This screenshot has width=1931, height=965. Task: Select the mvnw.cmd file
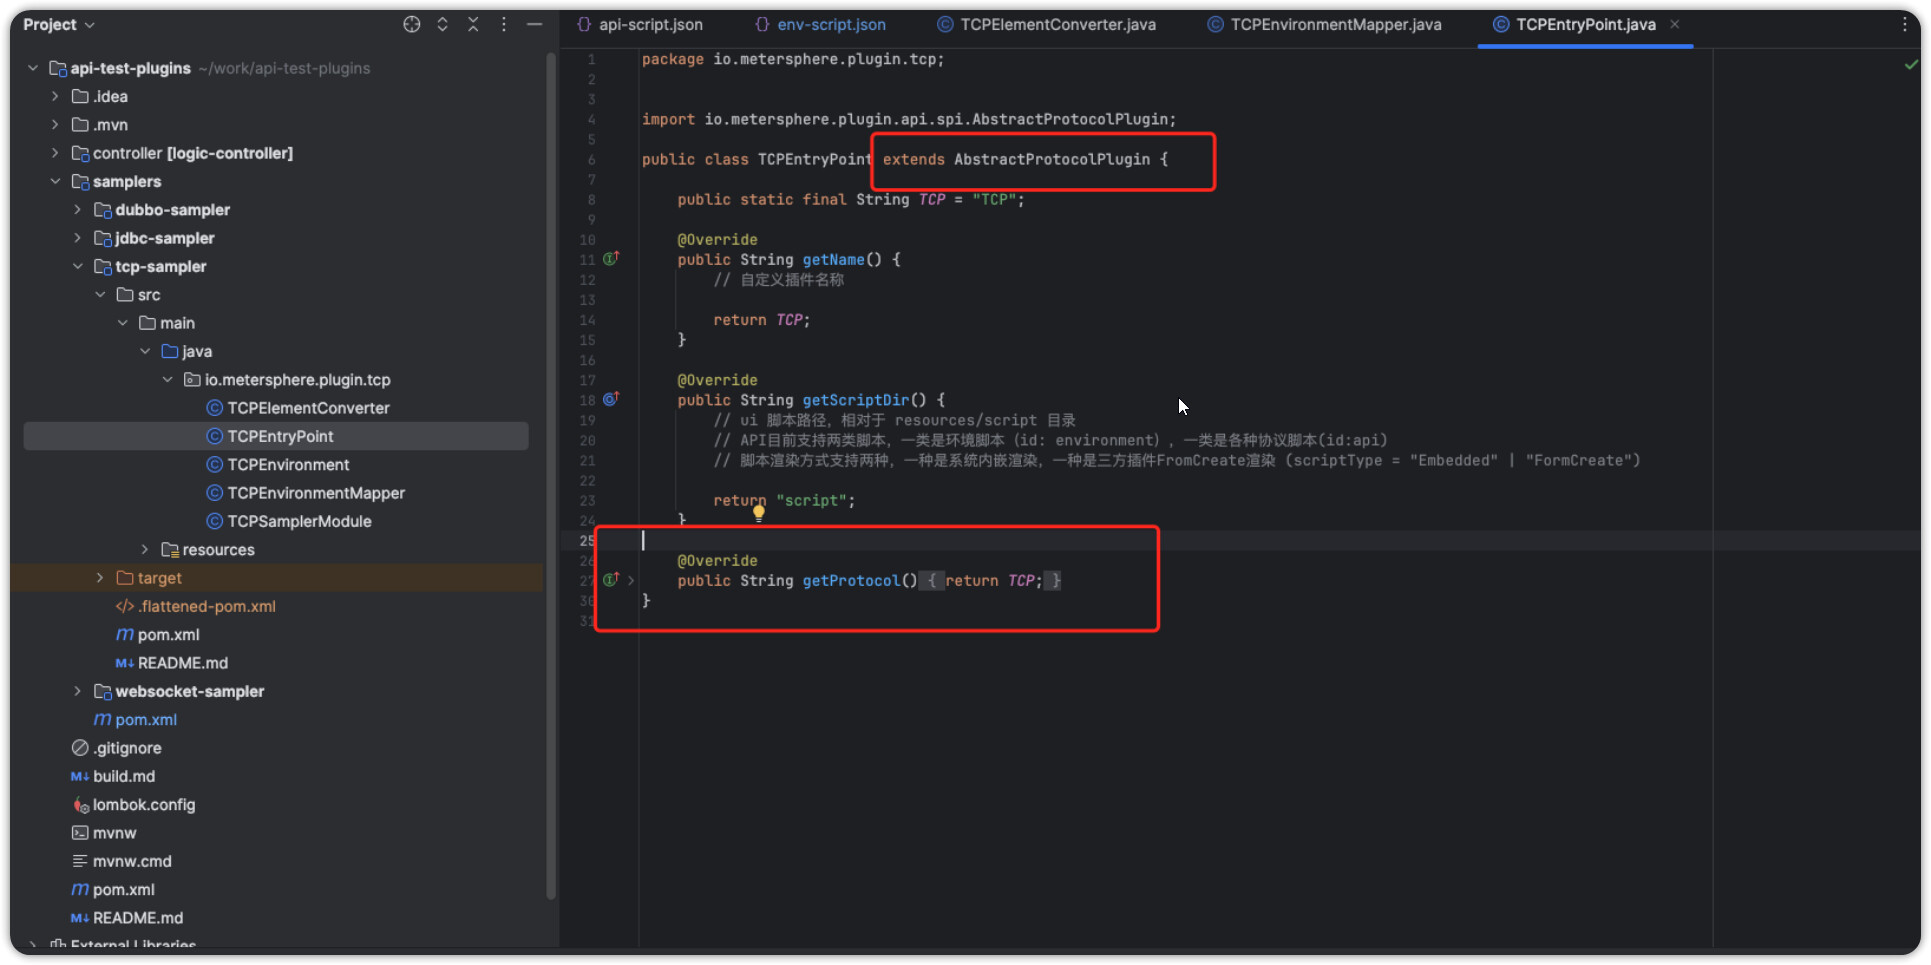click(x=121, y=861)
